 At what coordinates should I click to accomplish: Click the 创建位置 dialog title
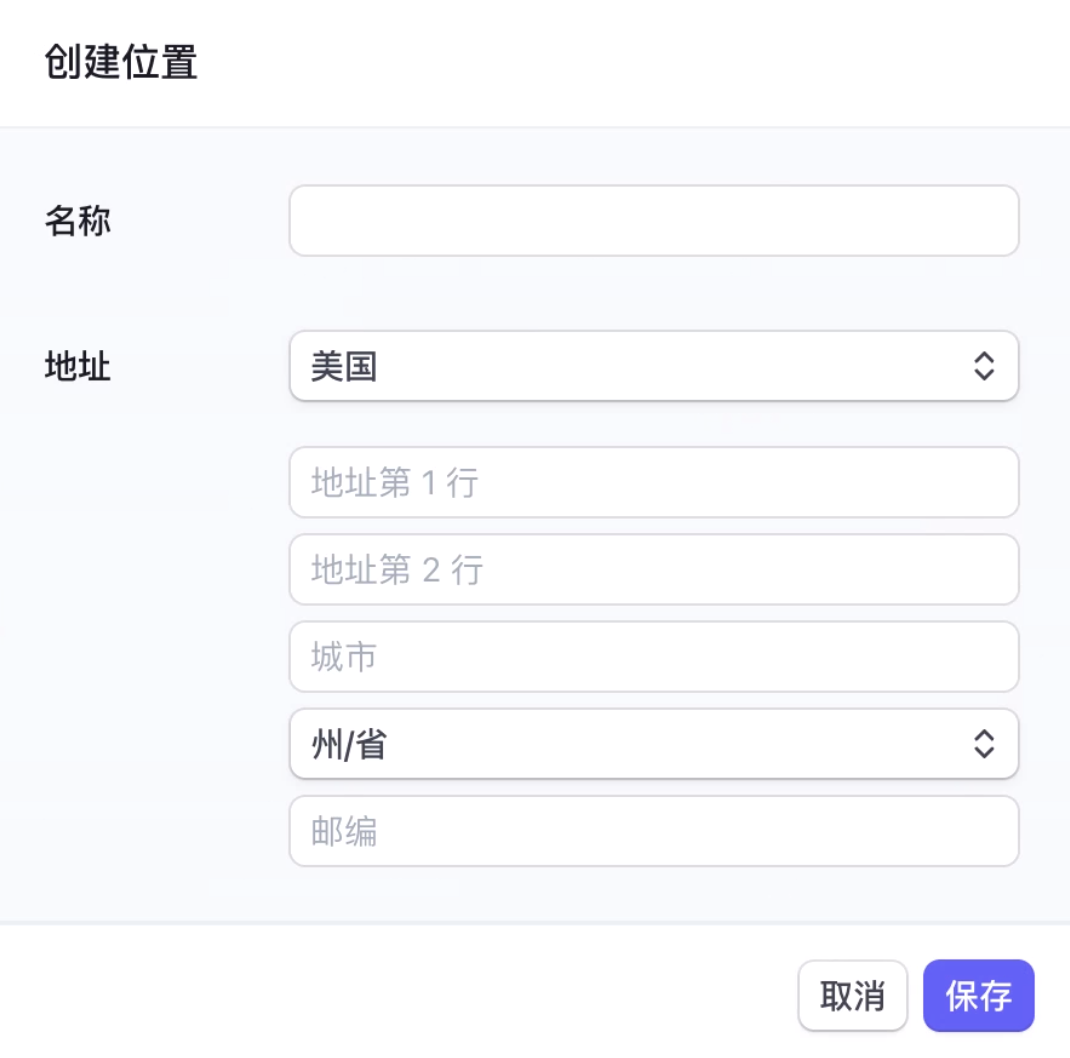[x=121, y=61]
